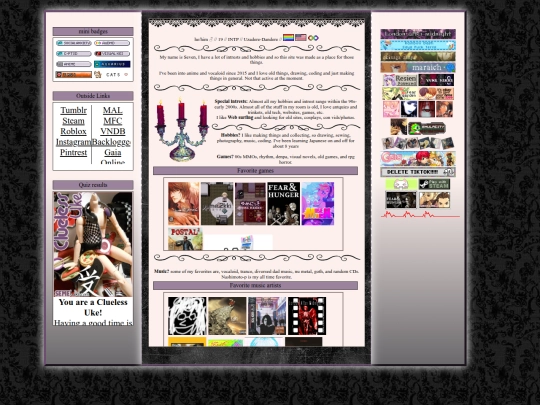Screen dimensions: 540x405
Task: Click the Gaia Online banner
Action: click(x=418, y=159)
